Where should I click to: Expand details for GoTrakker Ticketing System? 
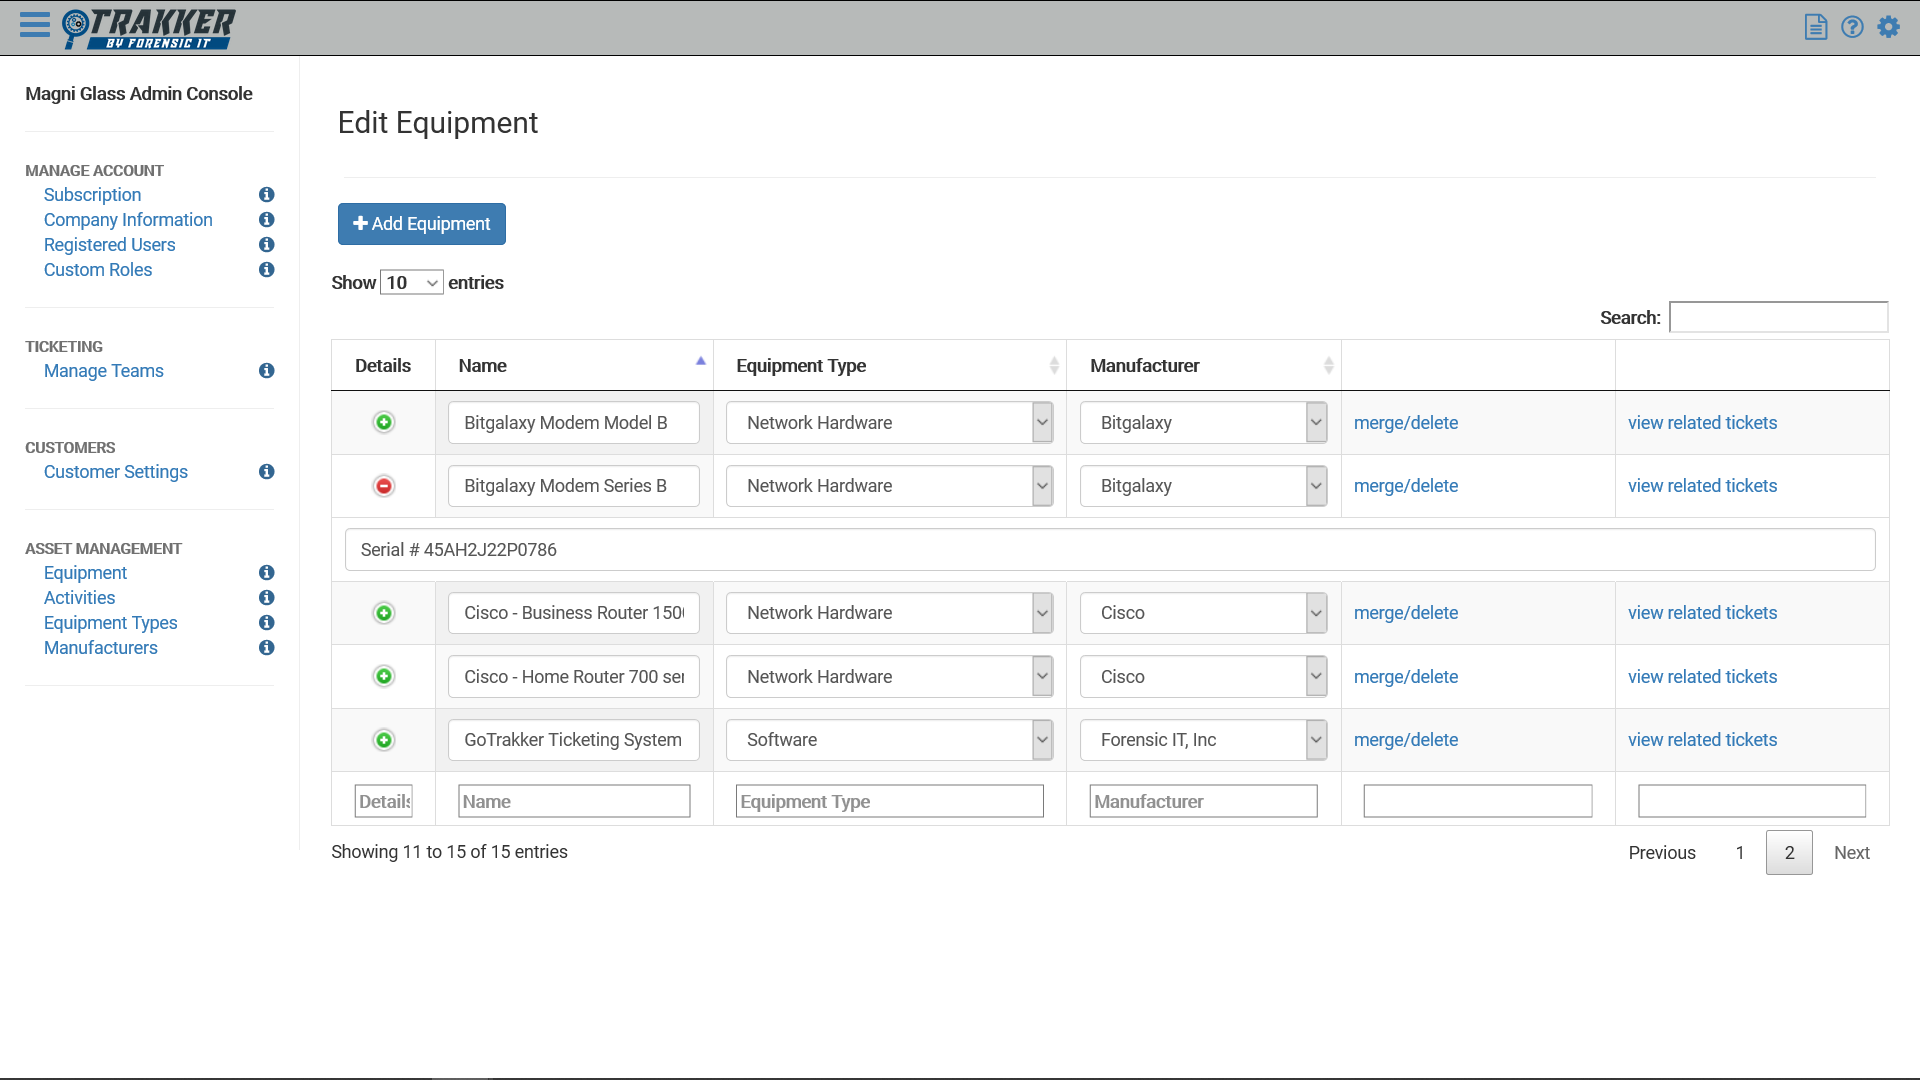(384, 740)
